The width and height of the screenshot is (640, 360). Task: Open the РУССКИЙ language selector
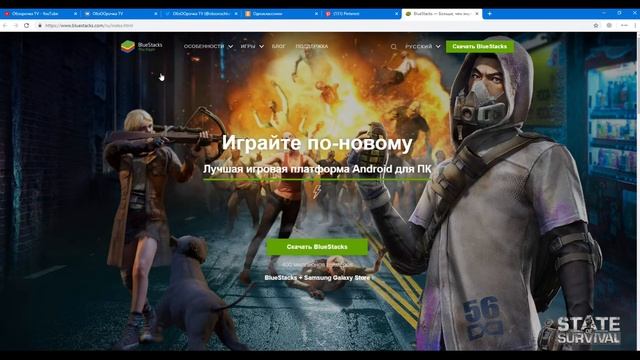(x=423, y=47)
